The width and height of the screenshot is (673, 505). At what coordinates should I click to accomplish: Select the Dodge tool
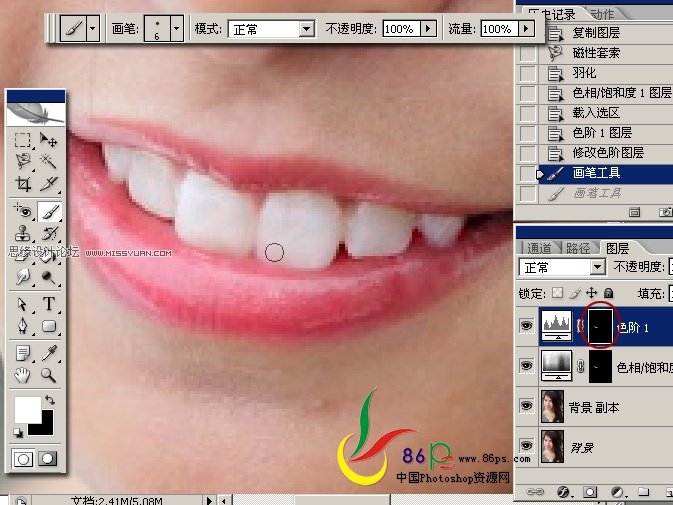(x=49, y=277)
